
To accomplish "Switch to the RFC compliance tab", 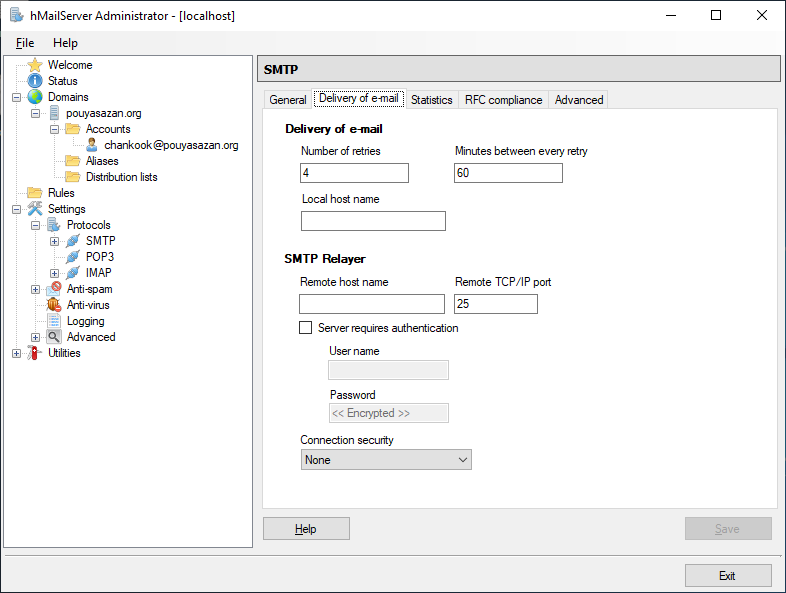I will [x=503, y=100].
